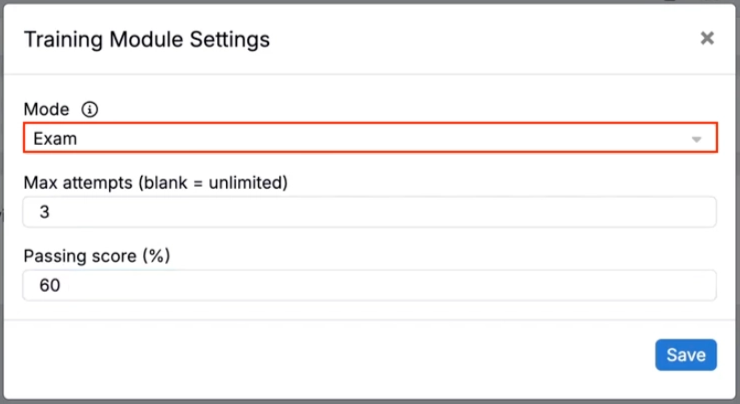Image resolution: width=740 pixels, height=404 pixels.
Task: Place cursor on the value 60
Action: (x=50, y=285)
